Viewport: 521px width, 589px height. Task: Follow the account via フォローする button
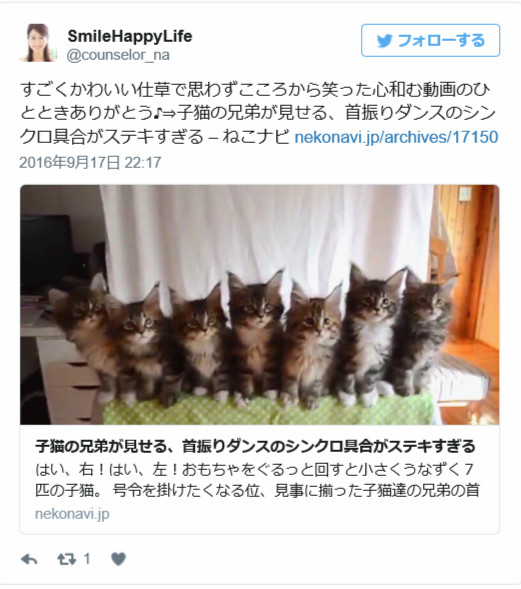[430, 41]
